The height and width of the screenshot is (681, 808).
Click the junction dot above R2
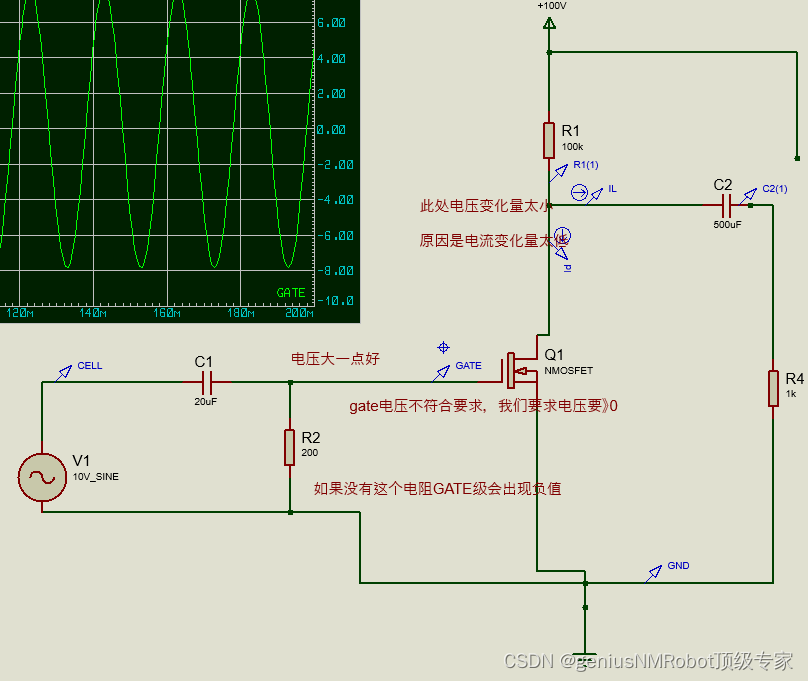(x=290, y=382)
